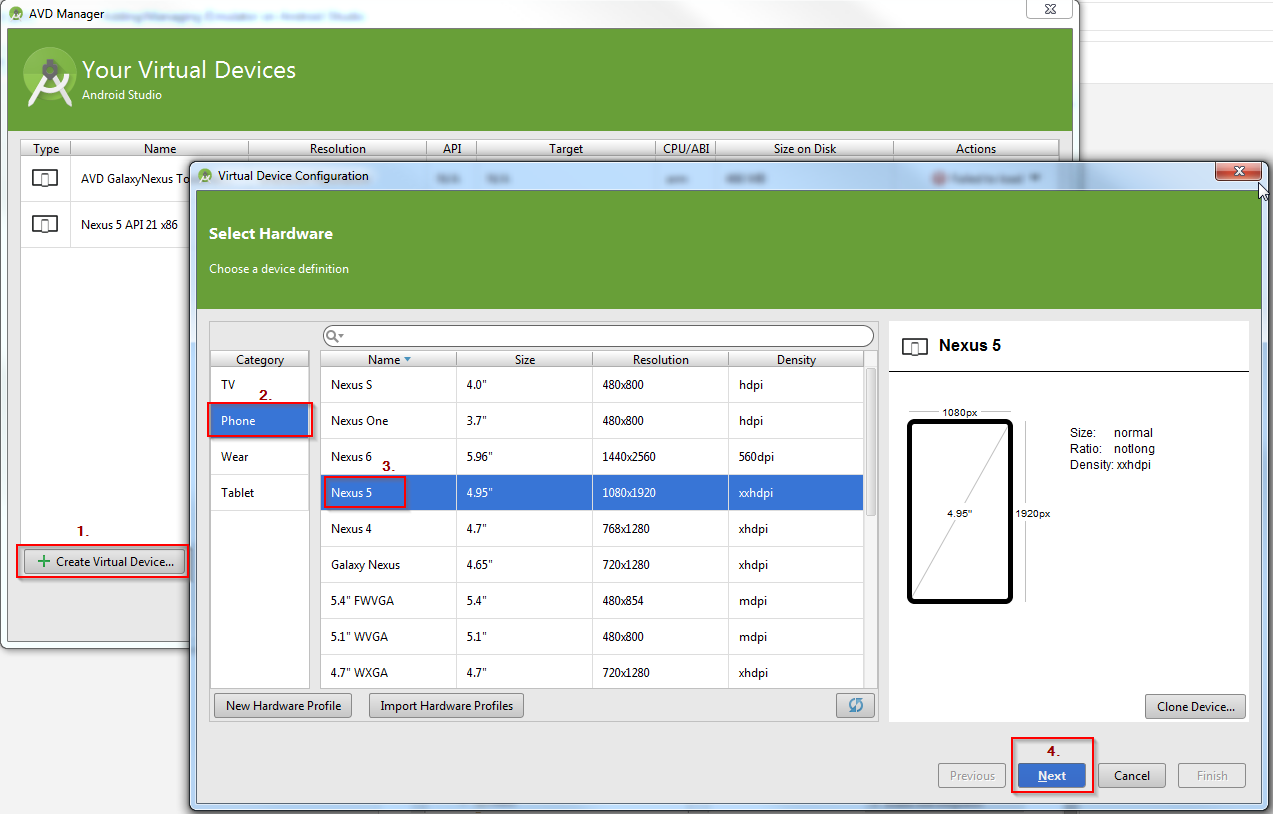Click the 768x1280 resolution cell
This screenshot has height=814, width=1273.
coord(660,529)
